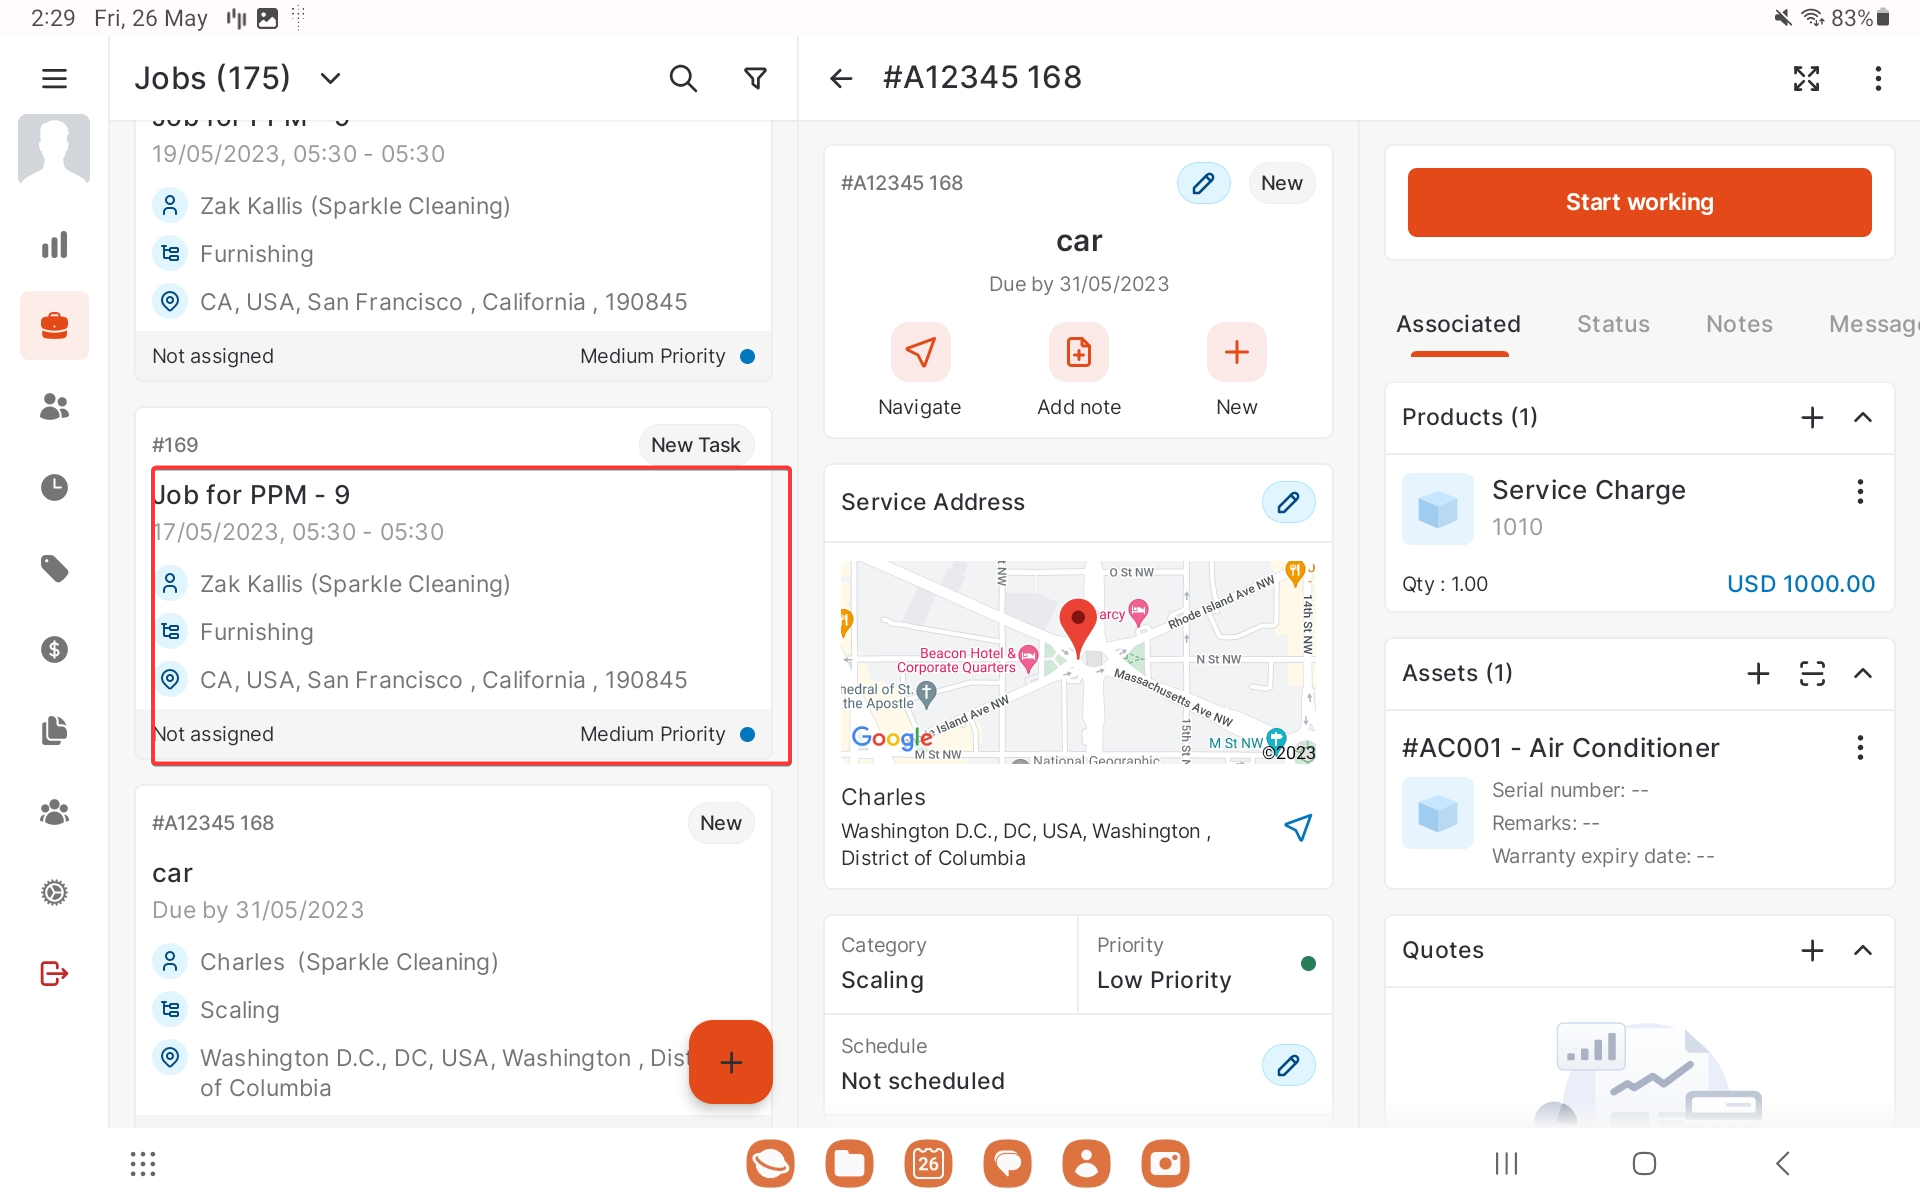Click the search icon in Jobs header
Viewport: 1920px width, 1200px height.
click(682, 78)
